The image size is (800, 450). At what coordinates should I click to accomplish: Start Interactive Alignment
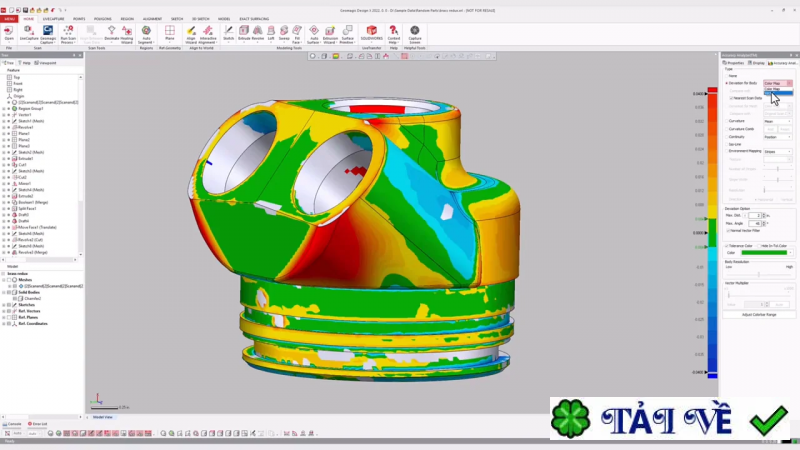pyautogui.click(x=208, y=34)
